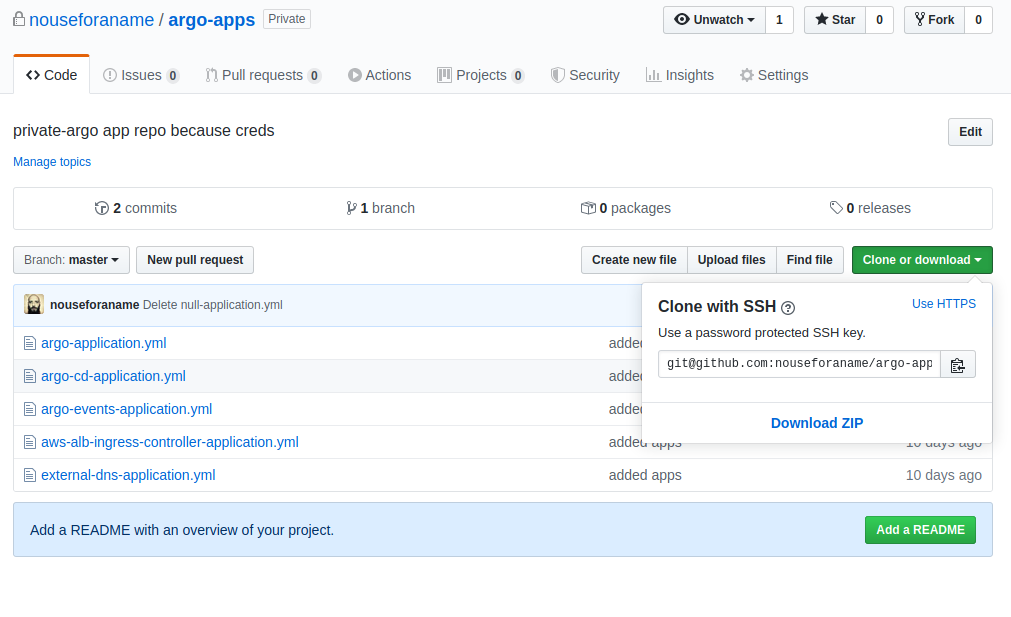
Task: Click the Private repository badge
Action: (x=287, y=19)
